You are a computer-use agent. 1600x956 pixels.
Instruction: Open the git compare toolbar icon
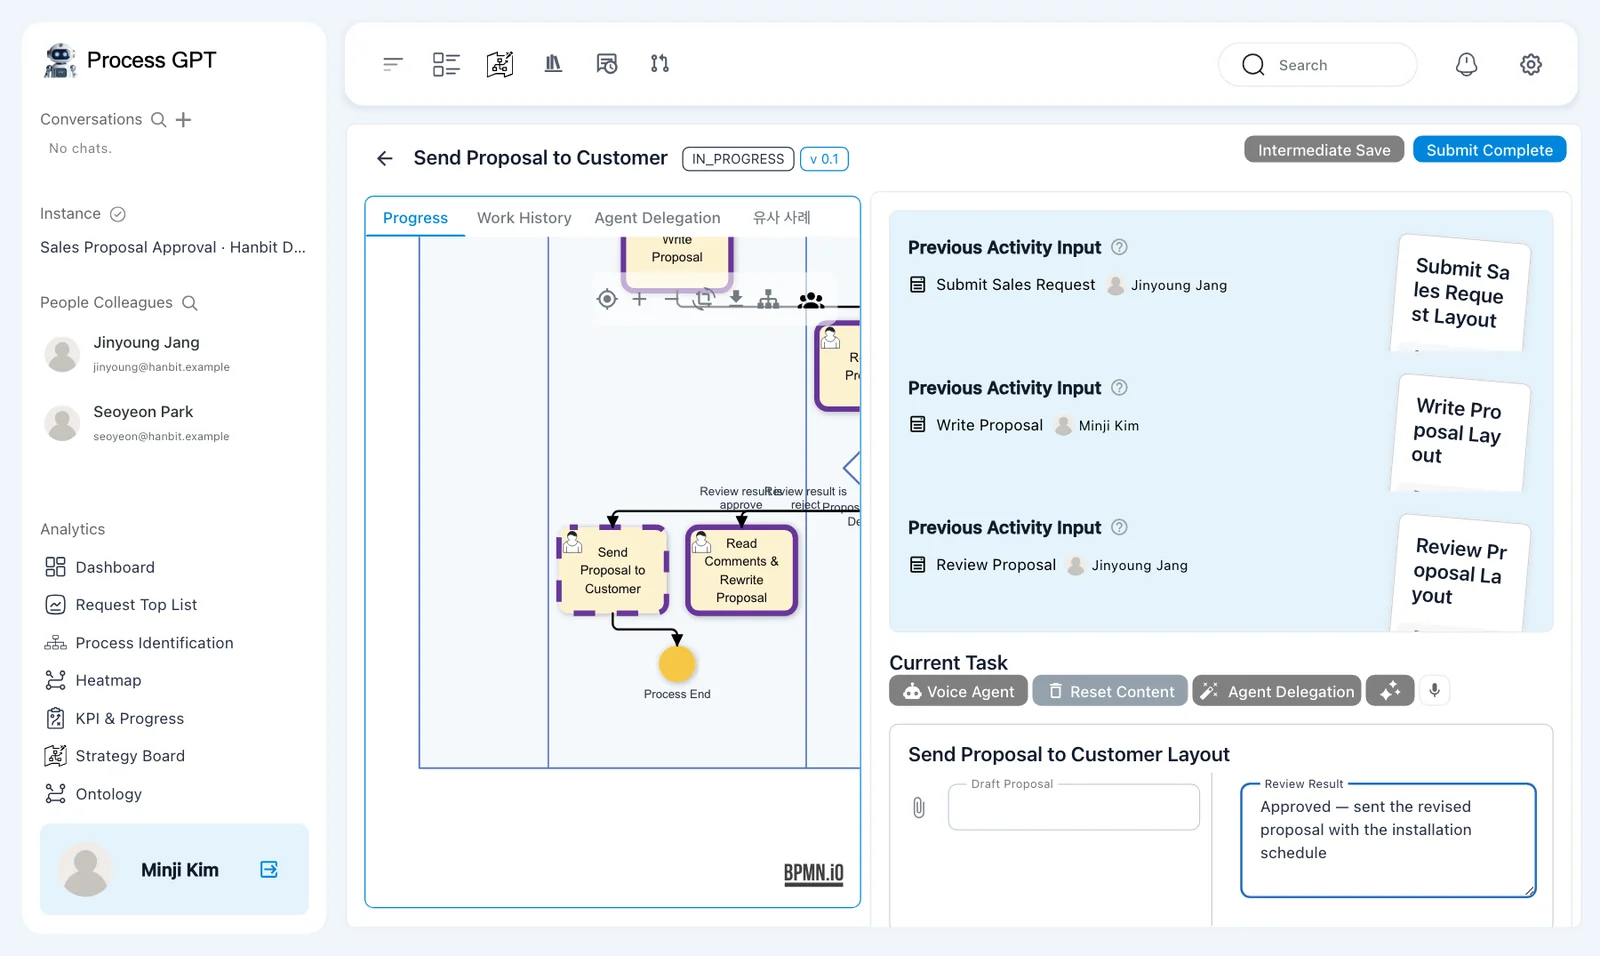(660, 64)
